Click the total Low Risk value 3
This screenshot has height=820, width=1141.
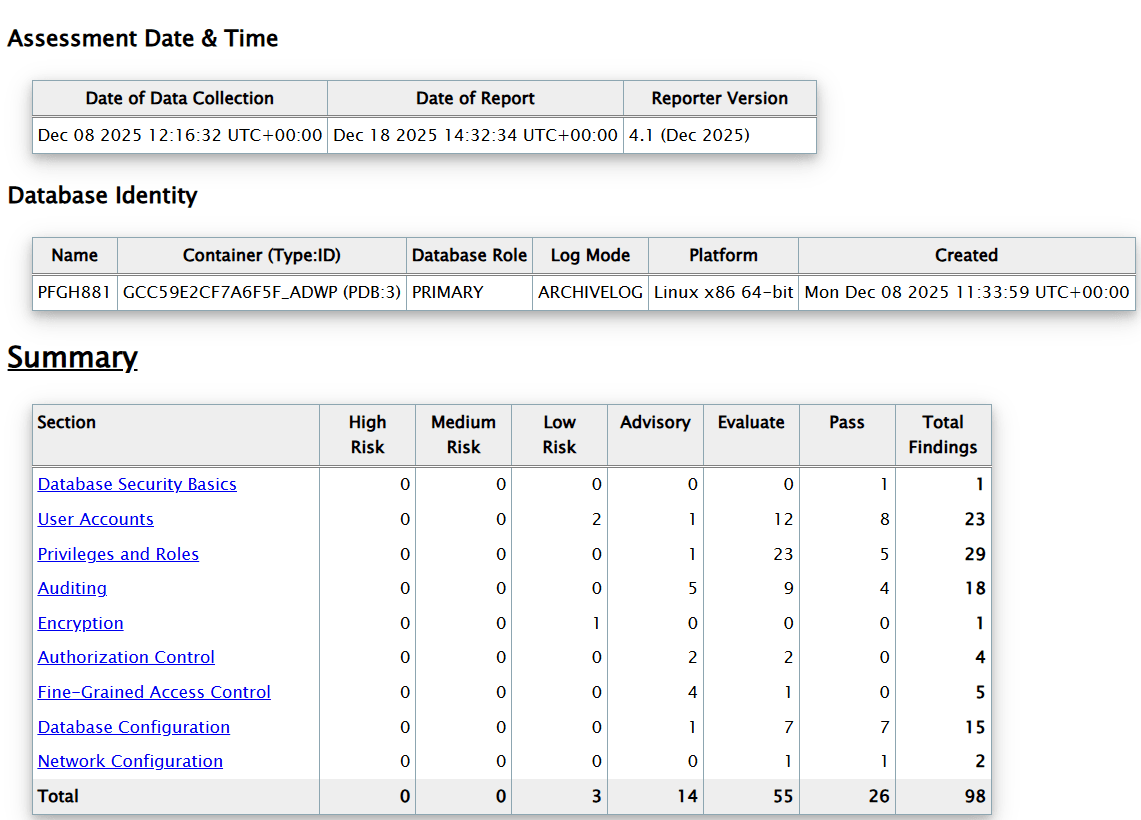[x=597, y=796]
